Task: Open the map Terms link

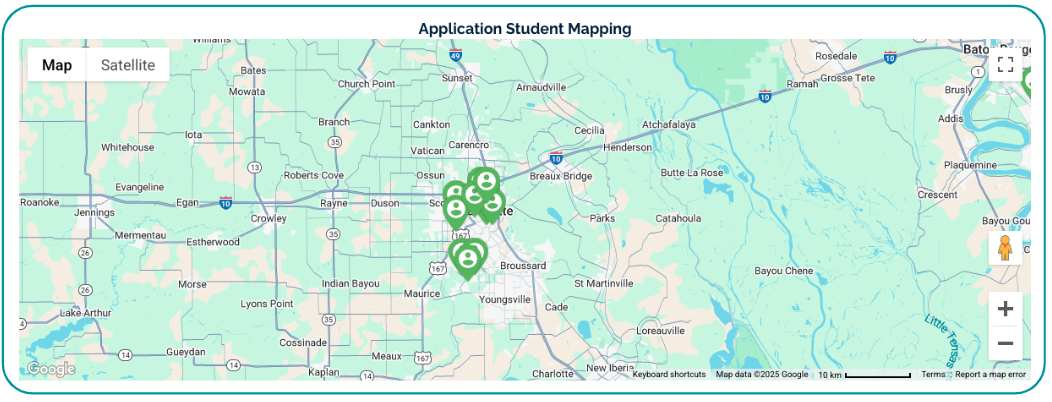Action: point(932,374)
